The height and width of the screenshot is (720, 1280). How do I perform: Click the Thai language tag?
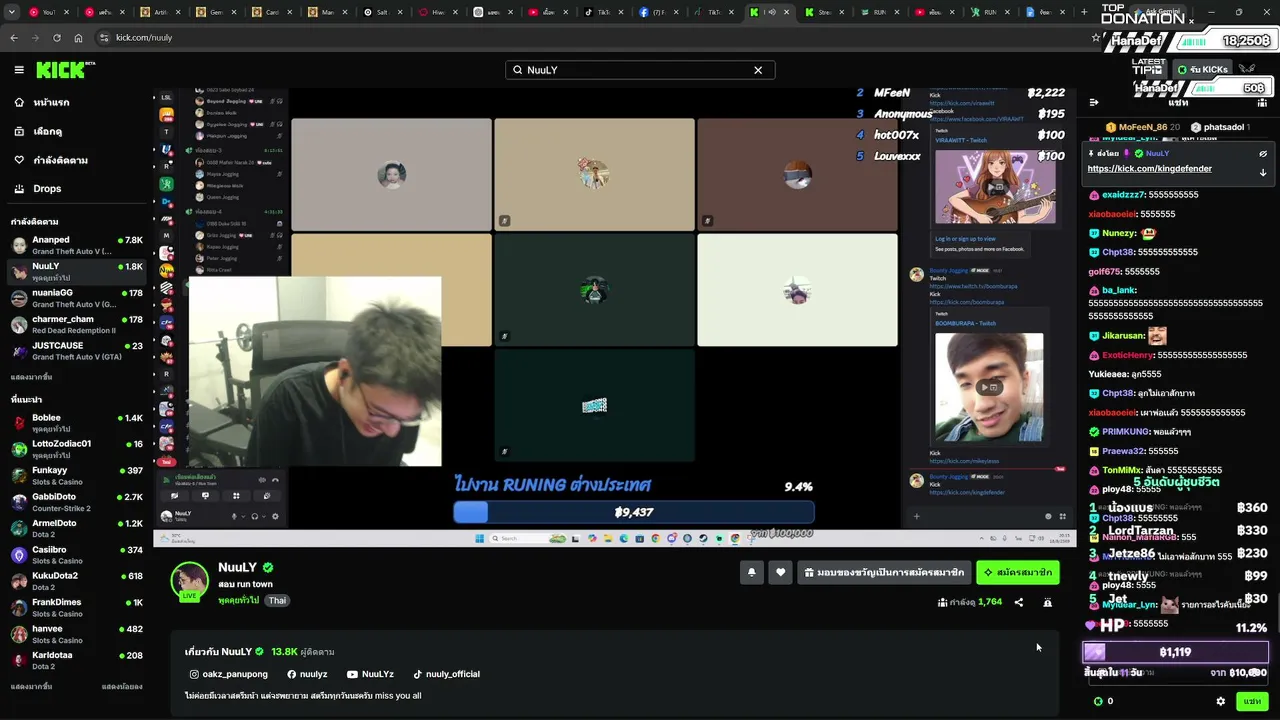pos(277,600)
